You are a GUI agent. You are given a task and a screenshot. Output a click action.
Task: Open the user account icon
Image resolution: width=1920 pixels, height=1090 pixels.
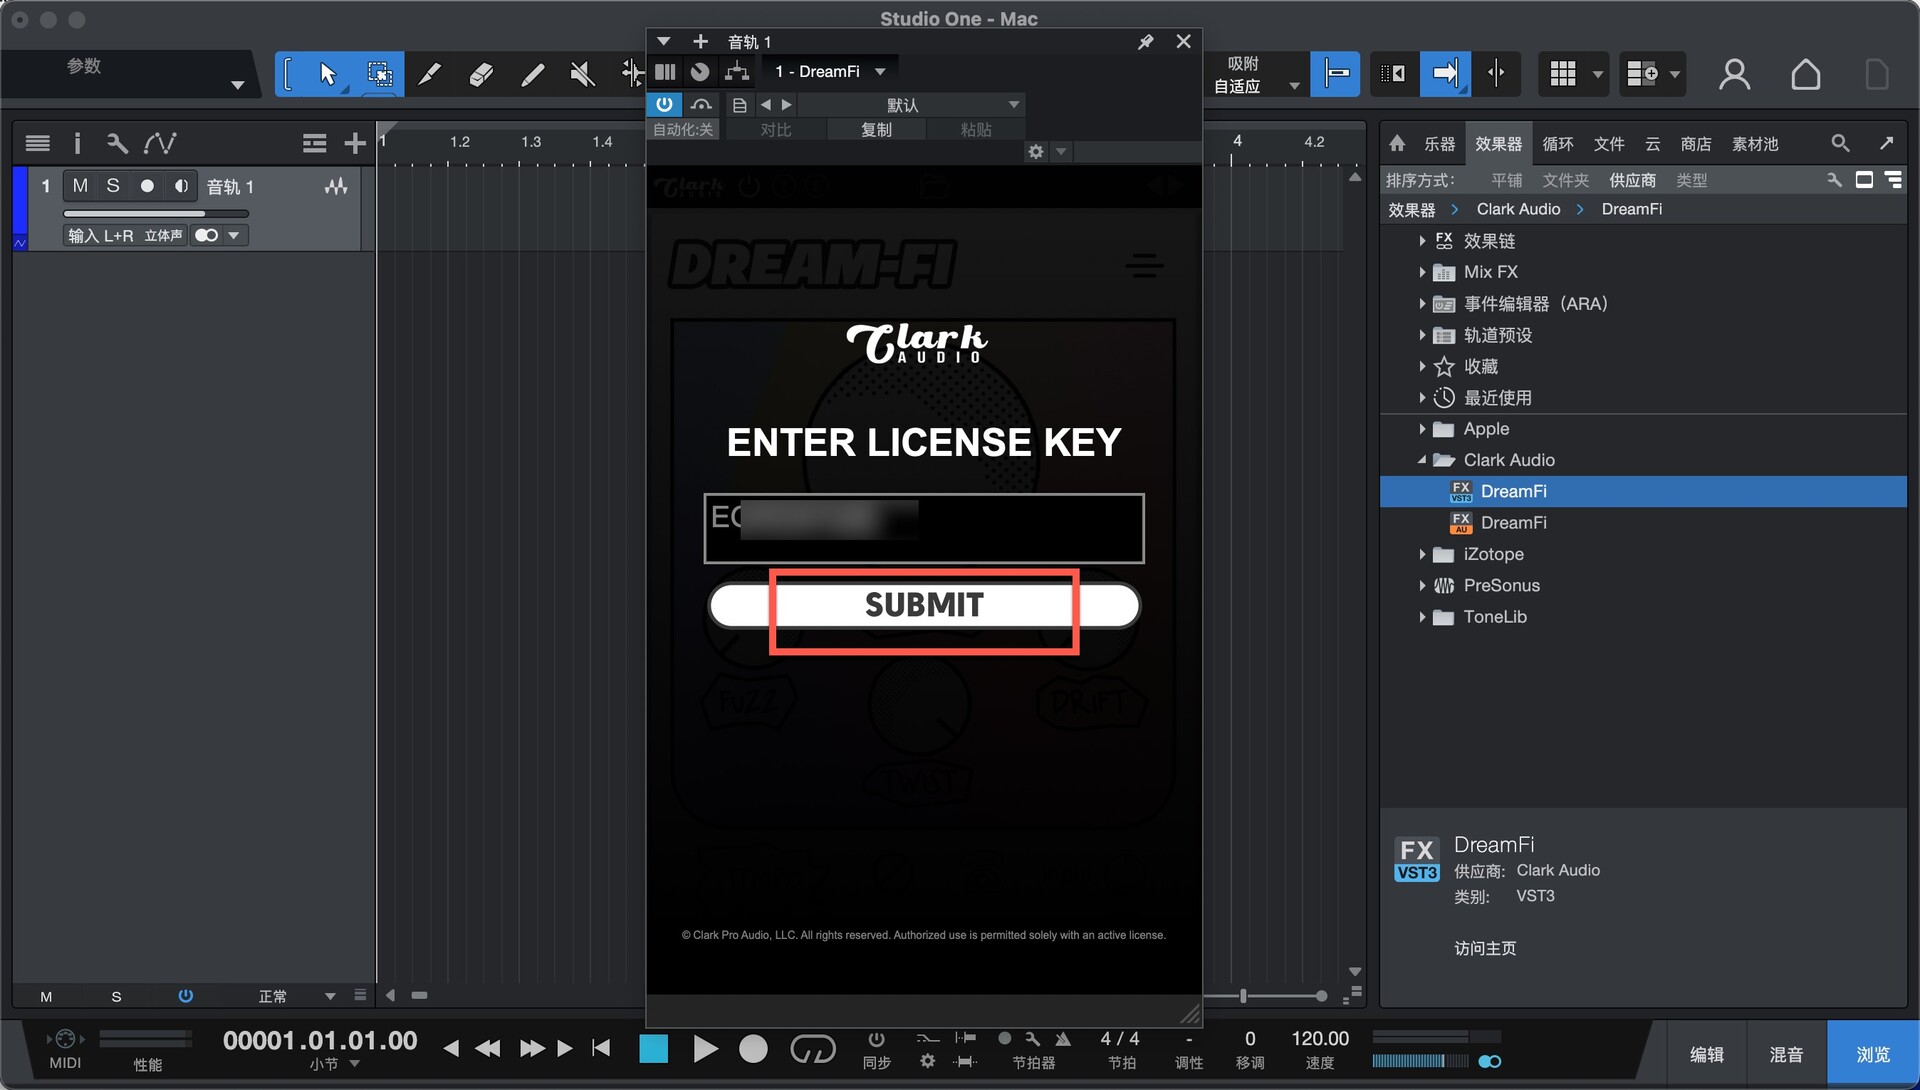point(1734,74)
